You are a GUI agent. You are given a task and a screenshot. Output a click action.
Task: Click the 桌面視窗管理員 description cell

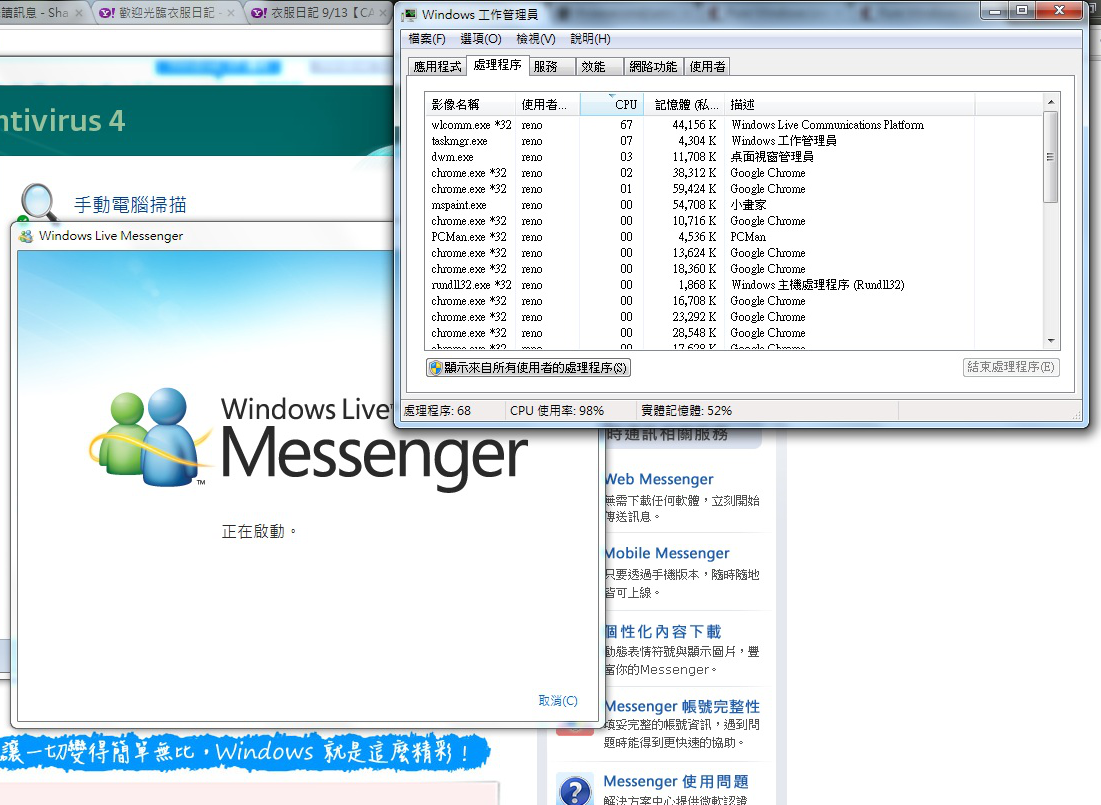[x=772, y=157]
